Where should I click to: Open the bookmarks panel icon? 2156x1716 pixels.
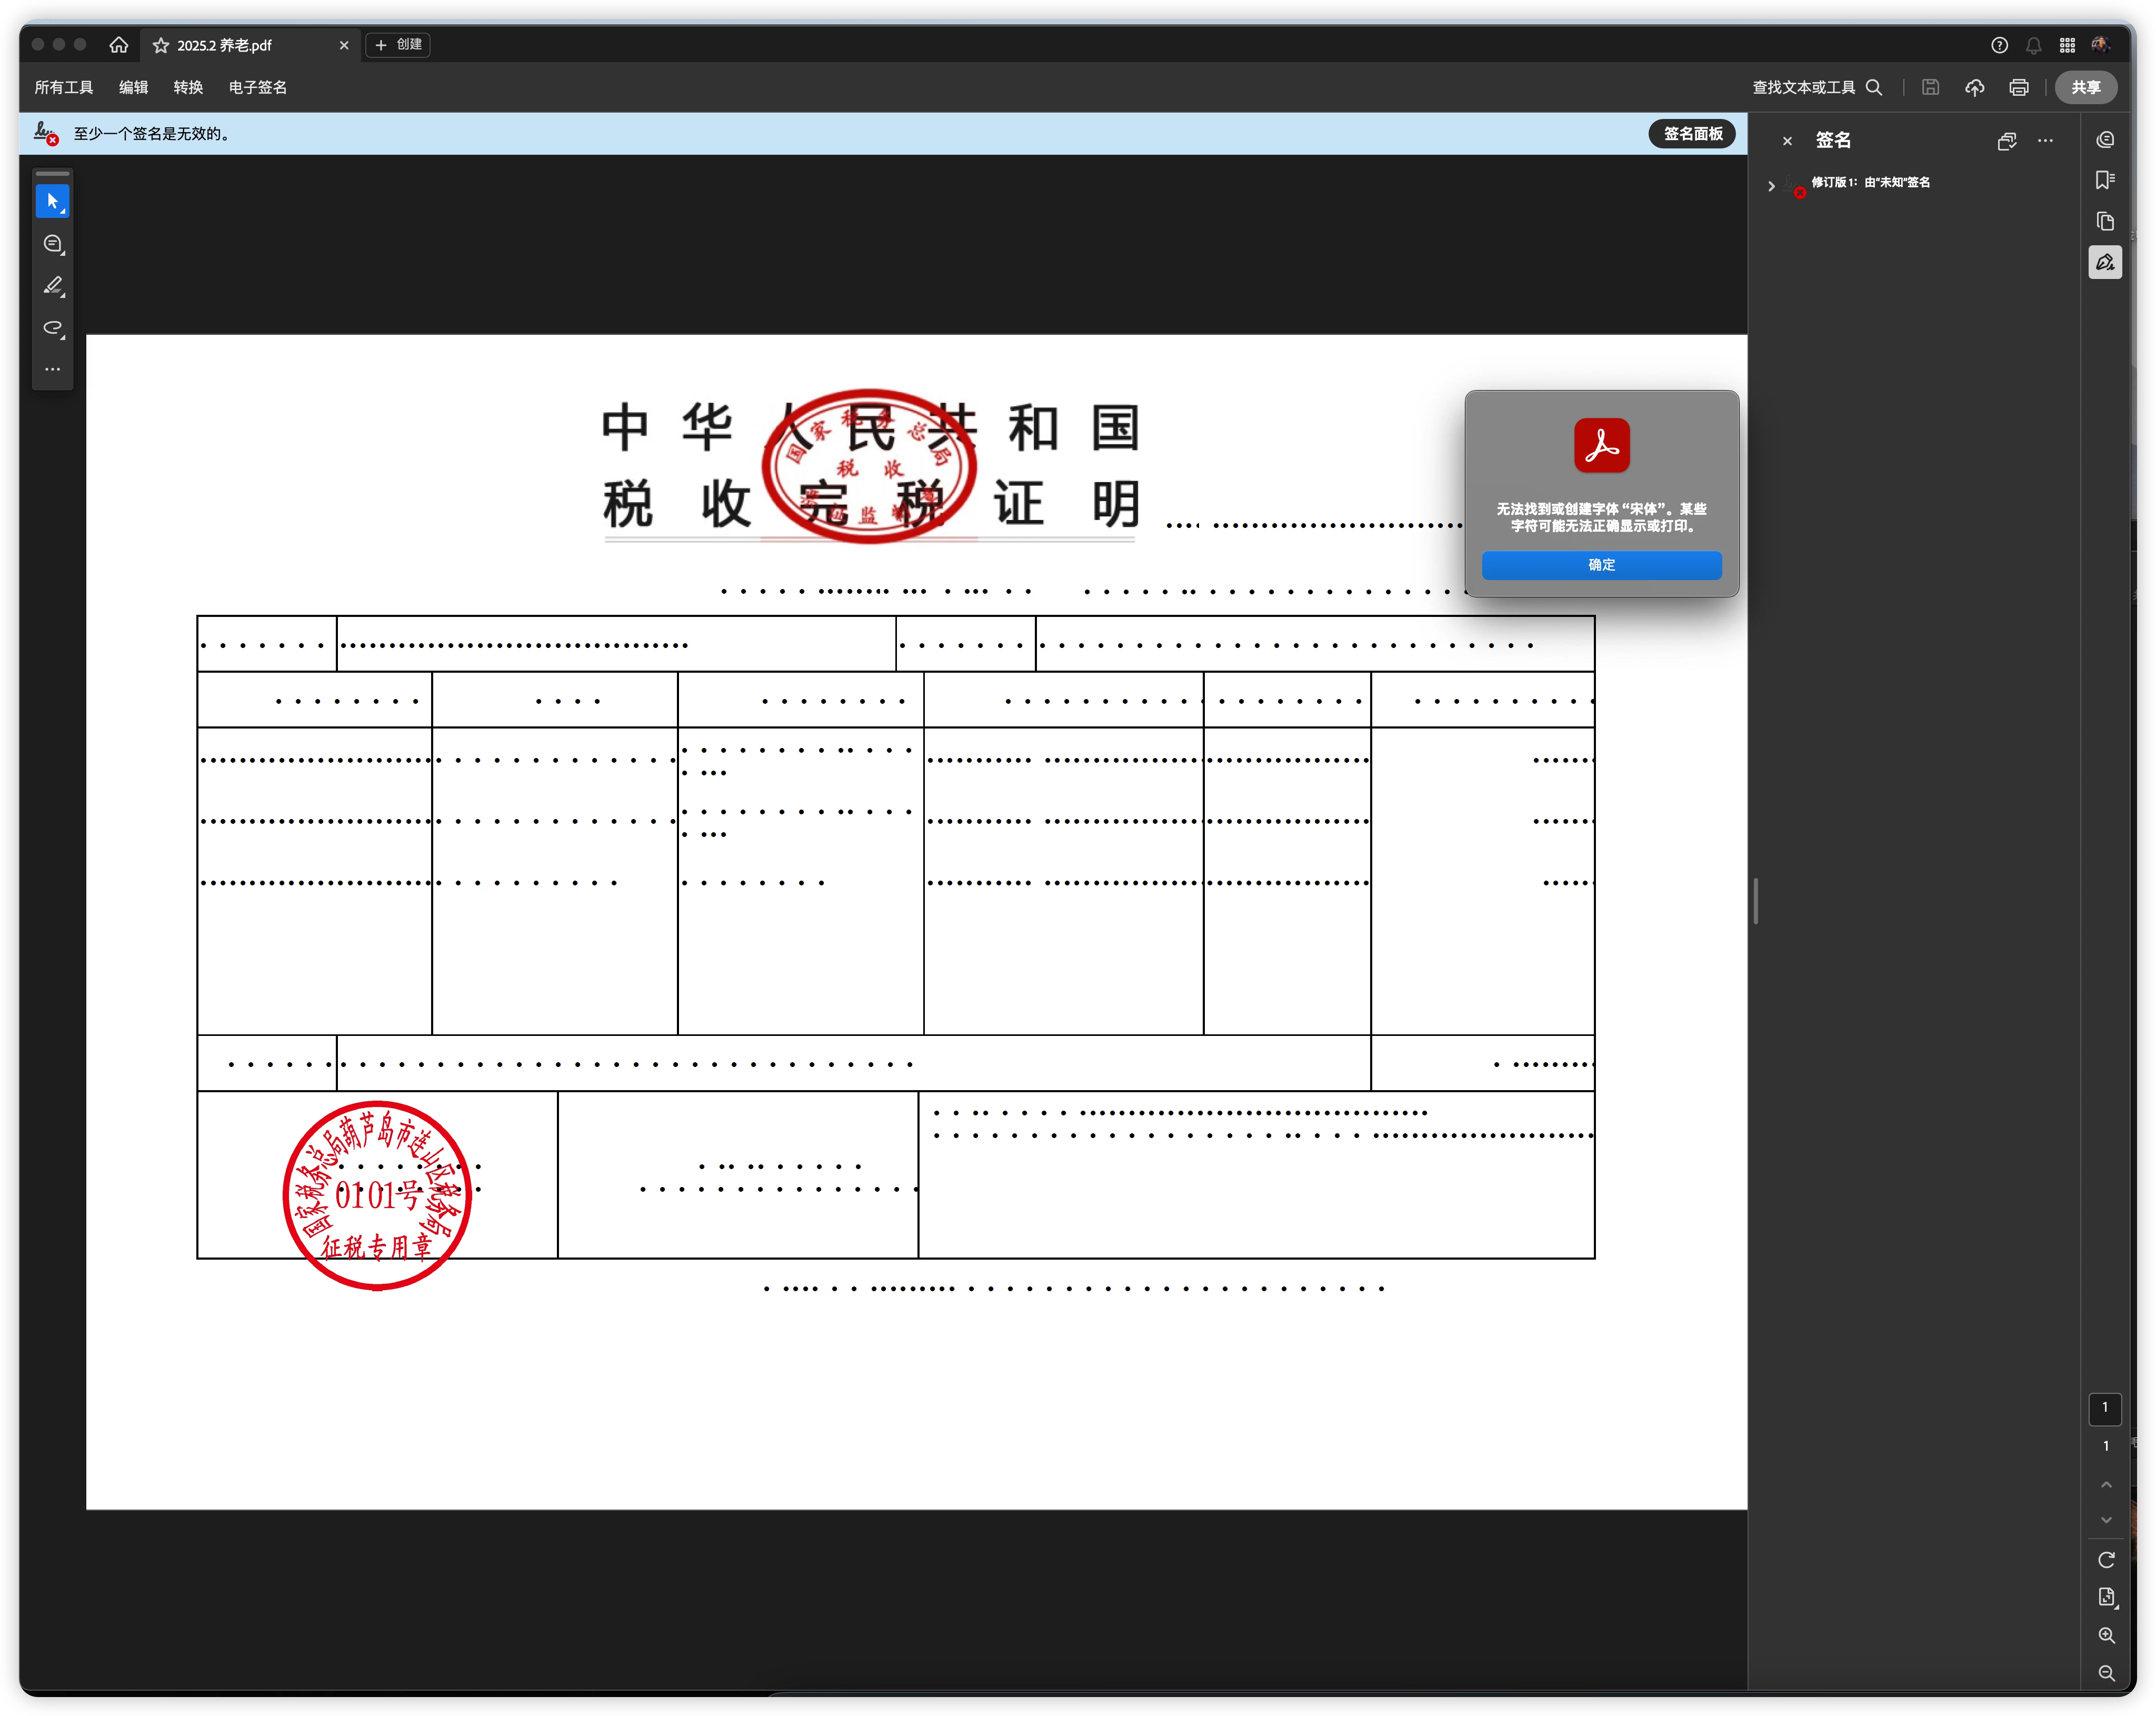[x=2105, y=180]
